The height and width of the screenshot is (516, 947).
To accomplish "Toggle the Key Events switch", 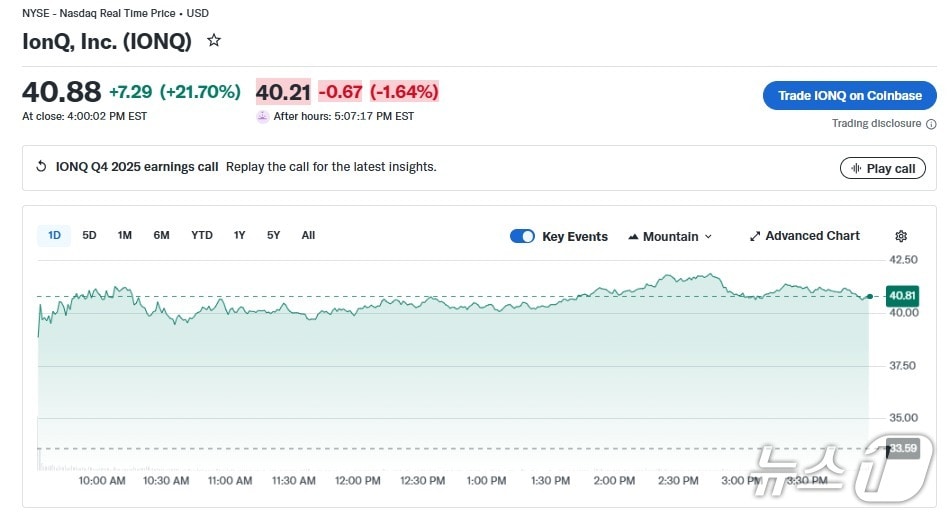I will click(522, 236).
